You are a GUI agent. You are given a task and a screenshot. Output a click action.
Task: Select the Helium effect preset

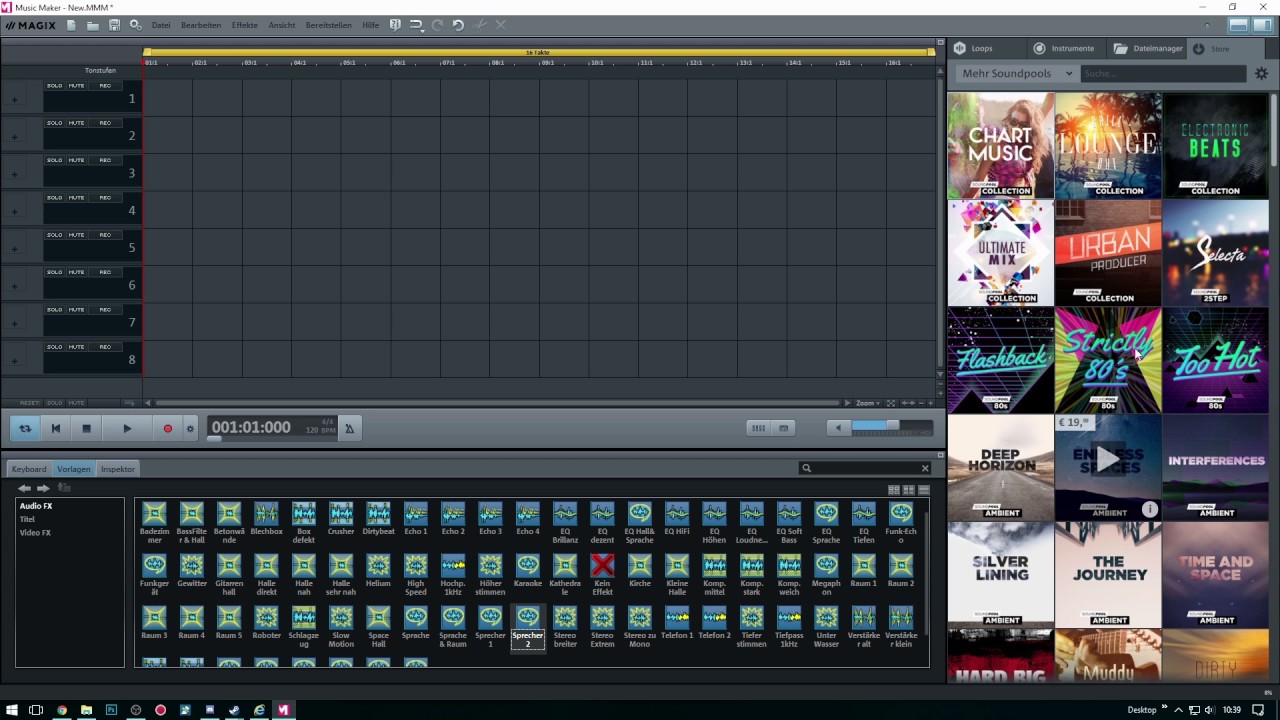tap(378, 571)
